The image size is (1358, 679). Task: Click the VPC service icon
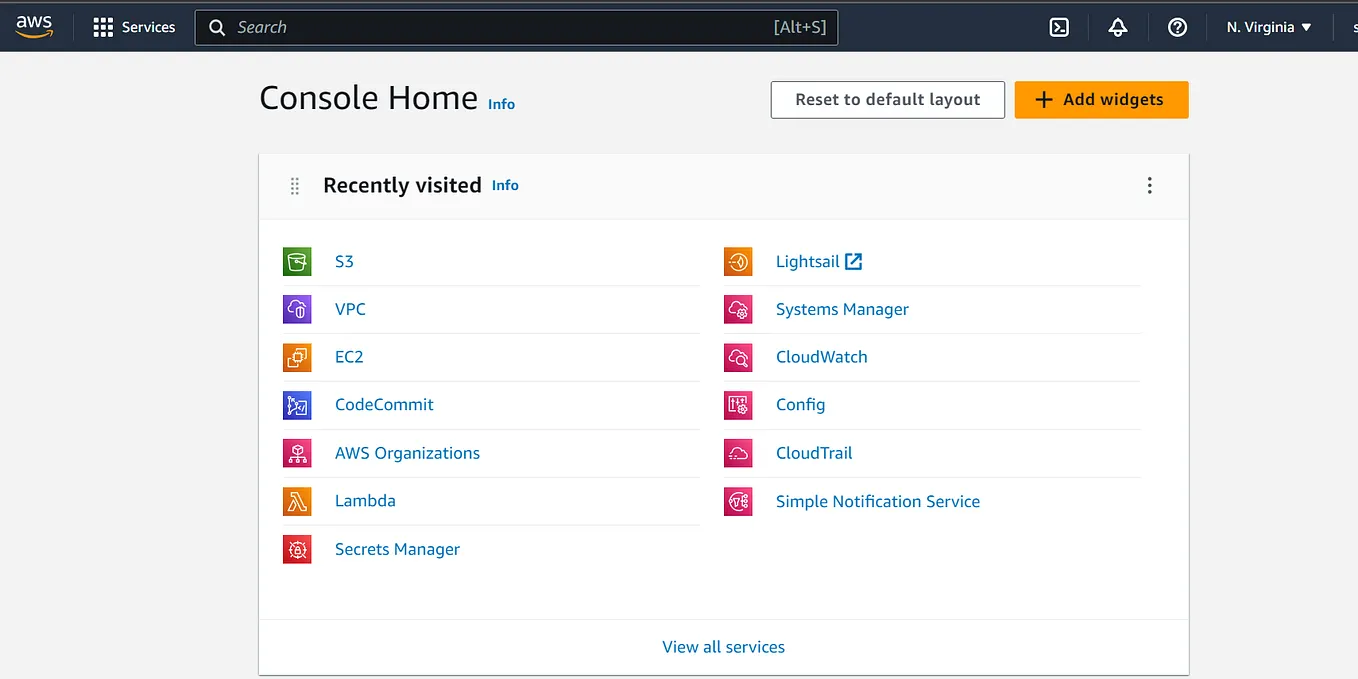click(297, 309)
